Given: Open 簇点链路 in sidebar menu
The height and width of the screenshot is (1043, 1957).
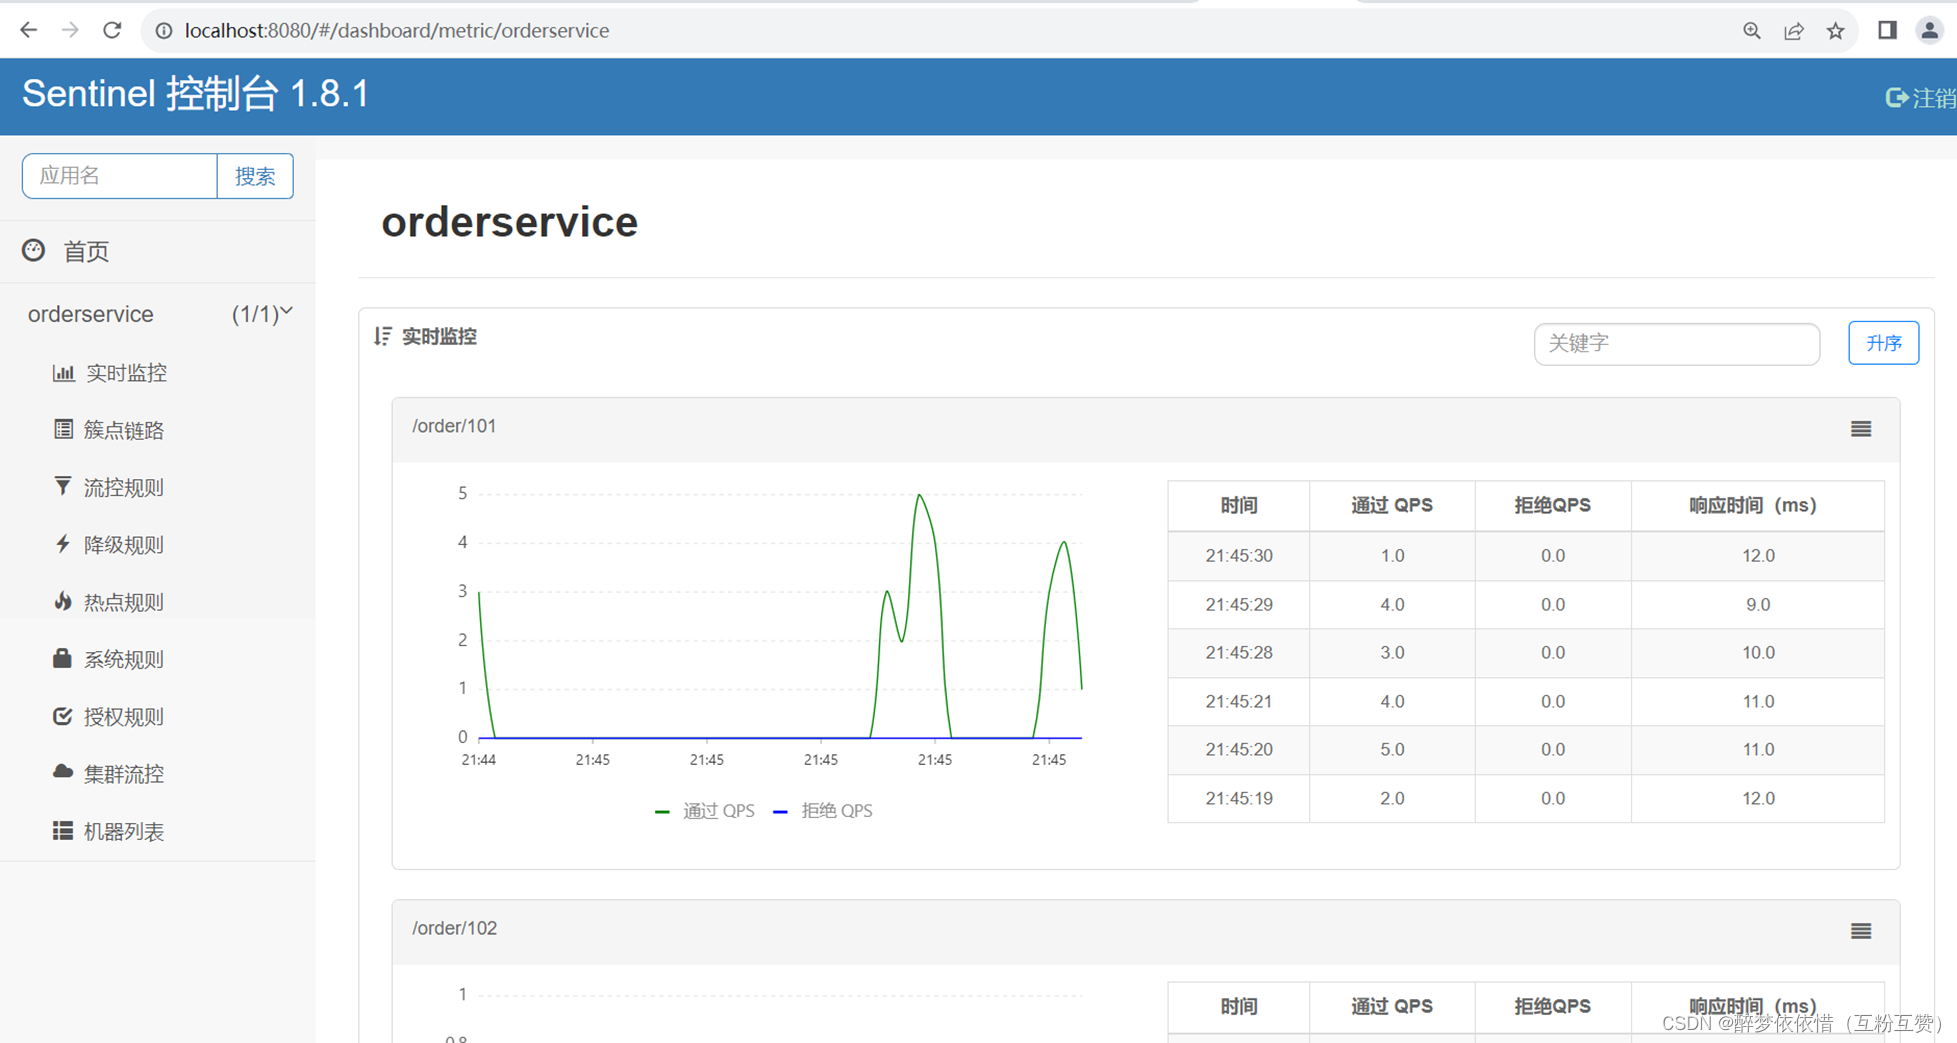Looking at the screenshot, I should click(124, 430).
